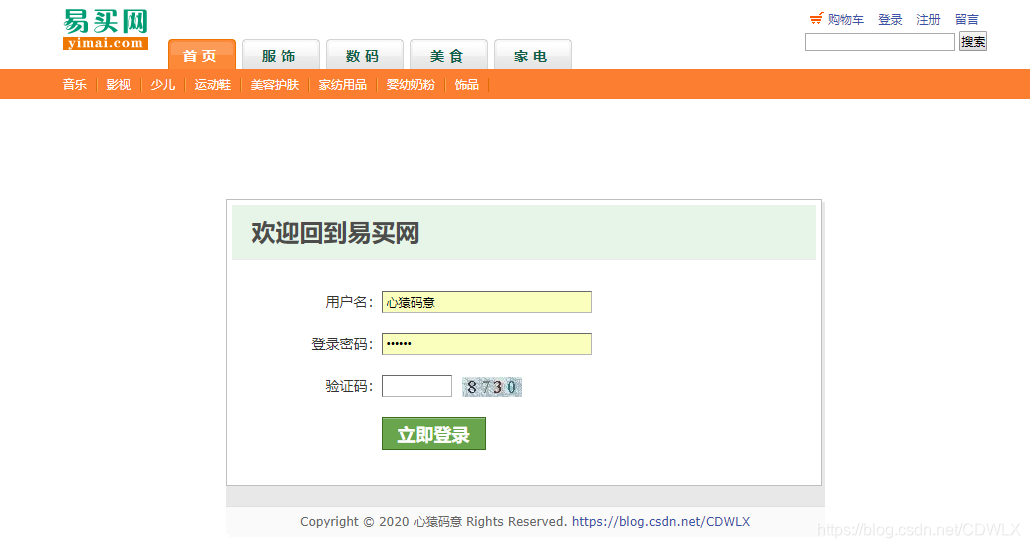Image resolution: width=1030 pixels, height=548 pixels.
Task: Open the 饰品 category
Action: (x=466, y=85)
